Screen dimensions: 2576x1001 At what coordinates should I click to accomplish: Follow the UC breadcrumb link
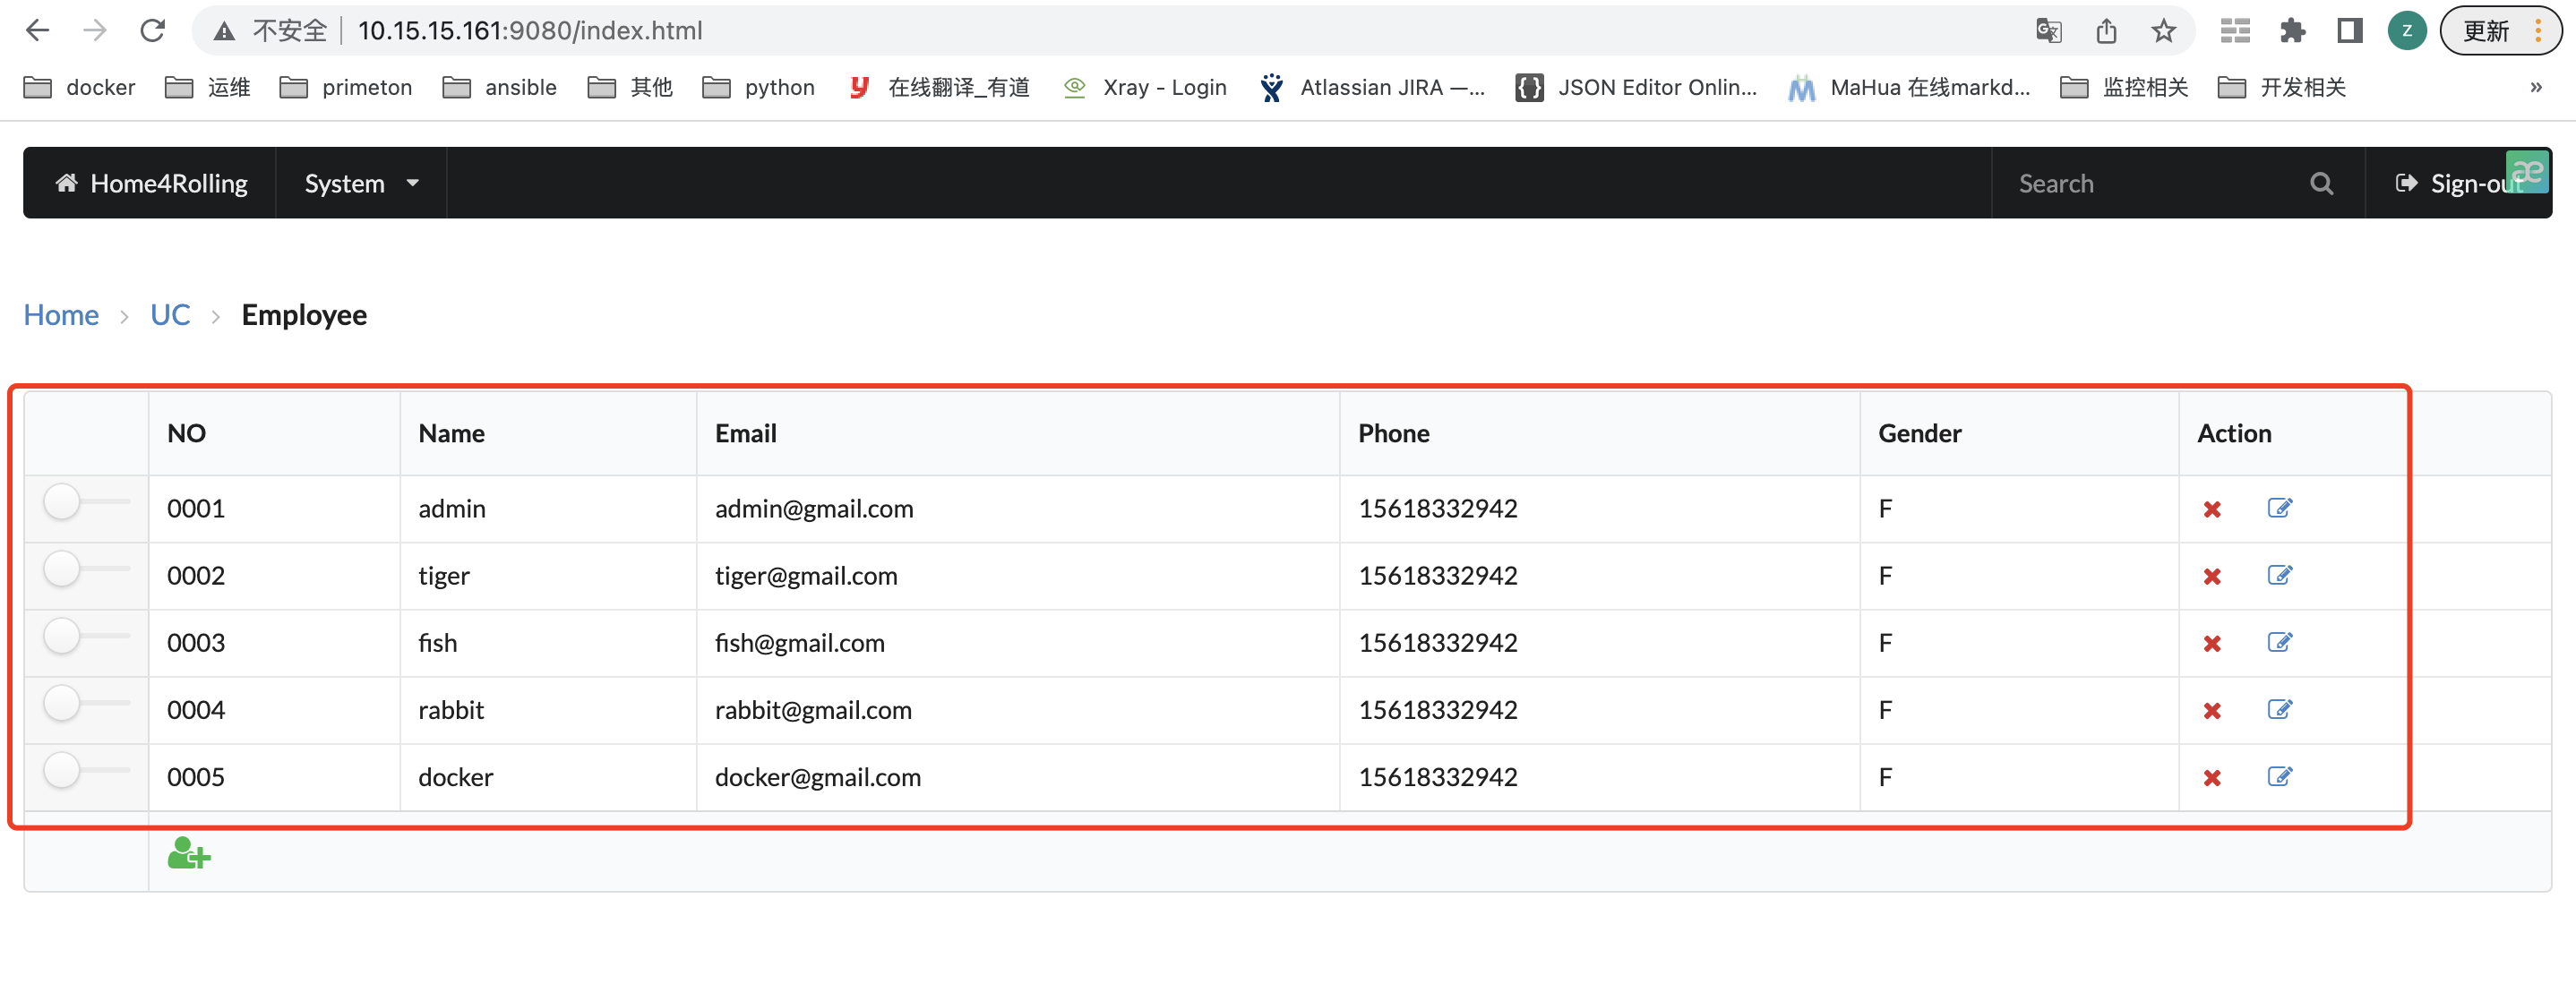170,315
